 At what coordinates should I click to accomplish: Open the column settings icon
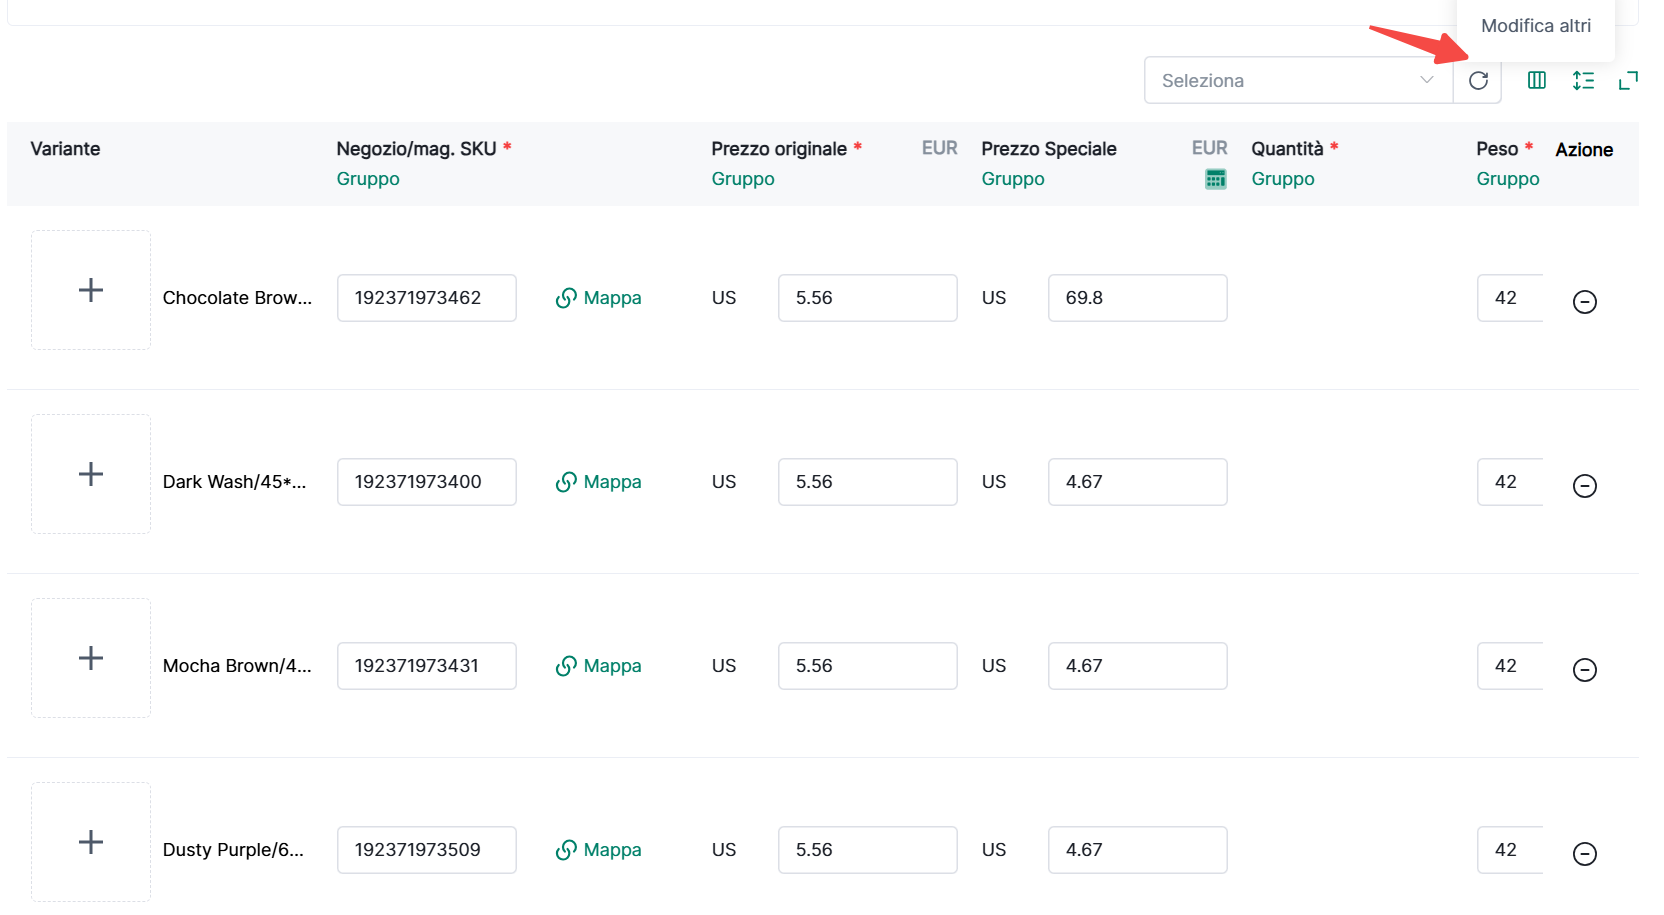[x=1536, y=80]
